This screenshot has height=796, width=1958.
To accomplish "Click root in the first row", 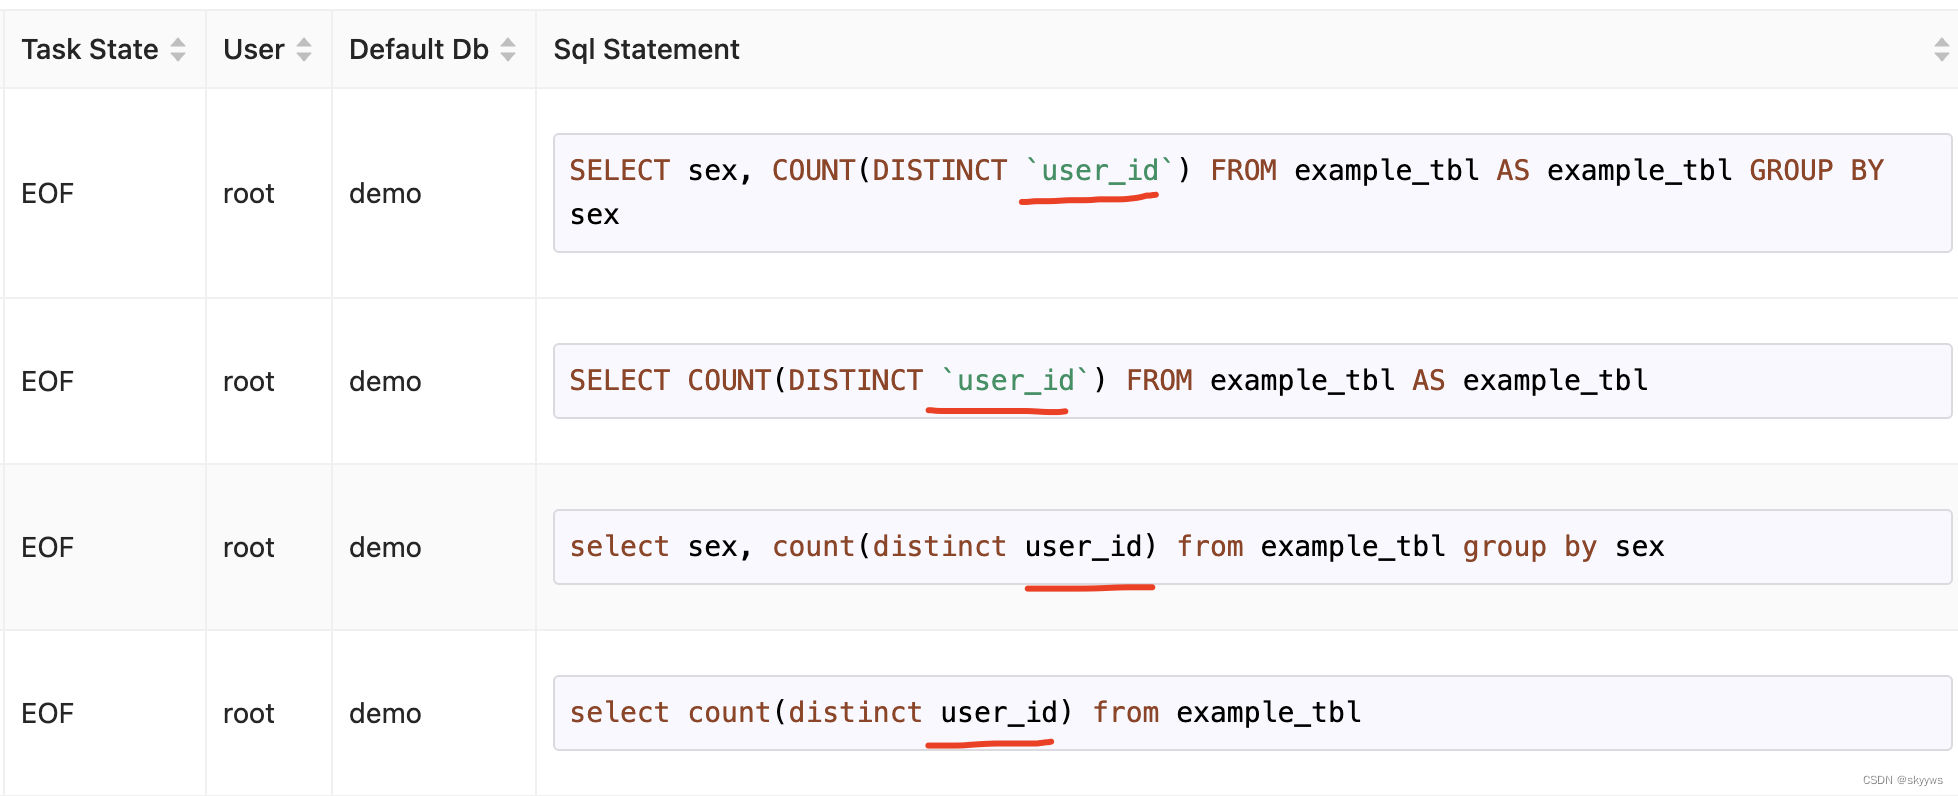I will 248,194.
